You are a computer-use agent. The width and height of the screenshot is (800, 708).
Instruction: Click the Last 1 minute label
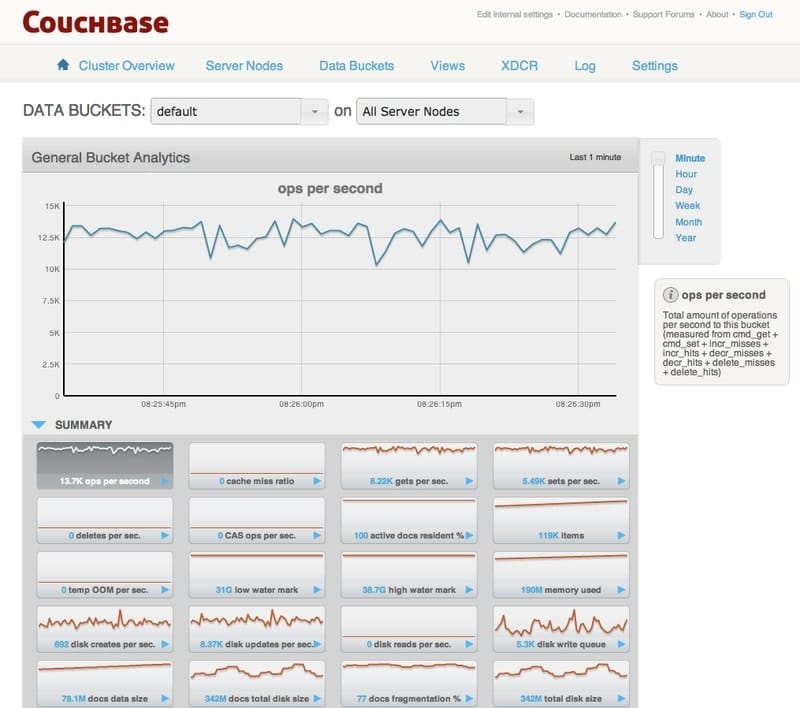[595, 157]
